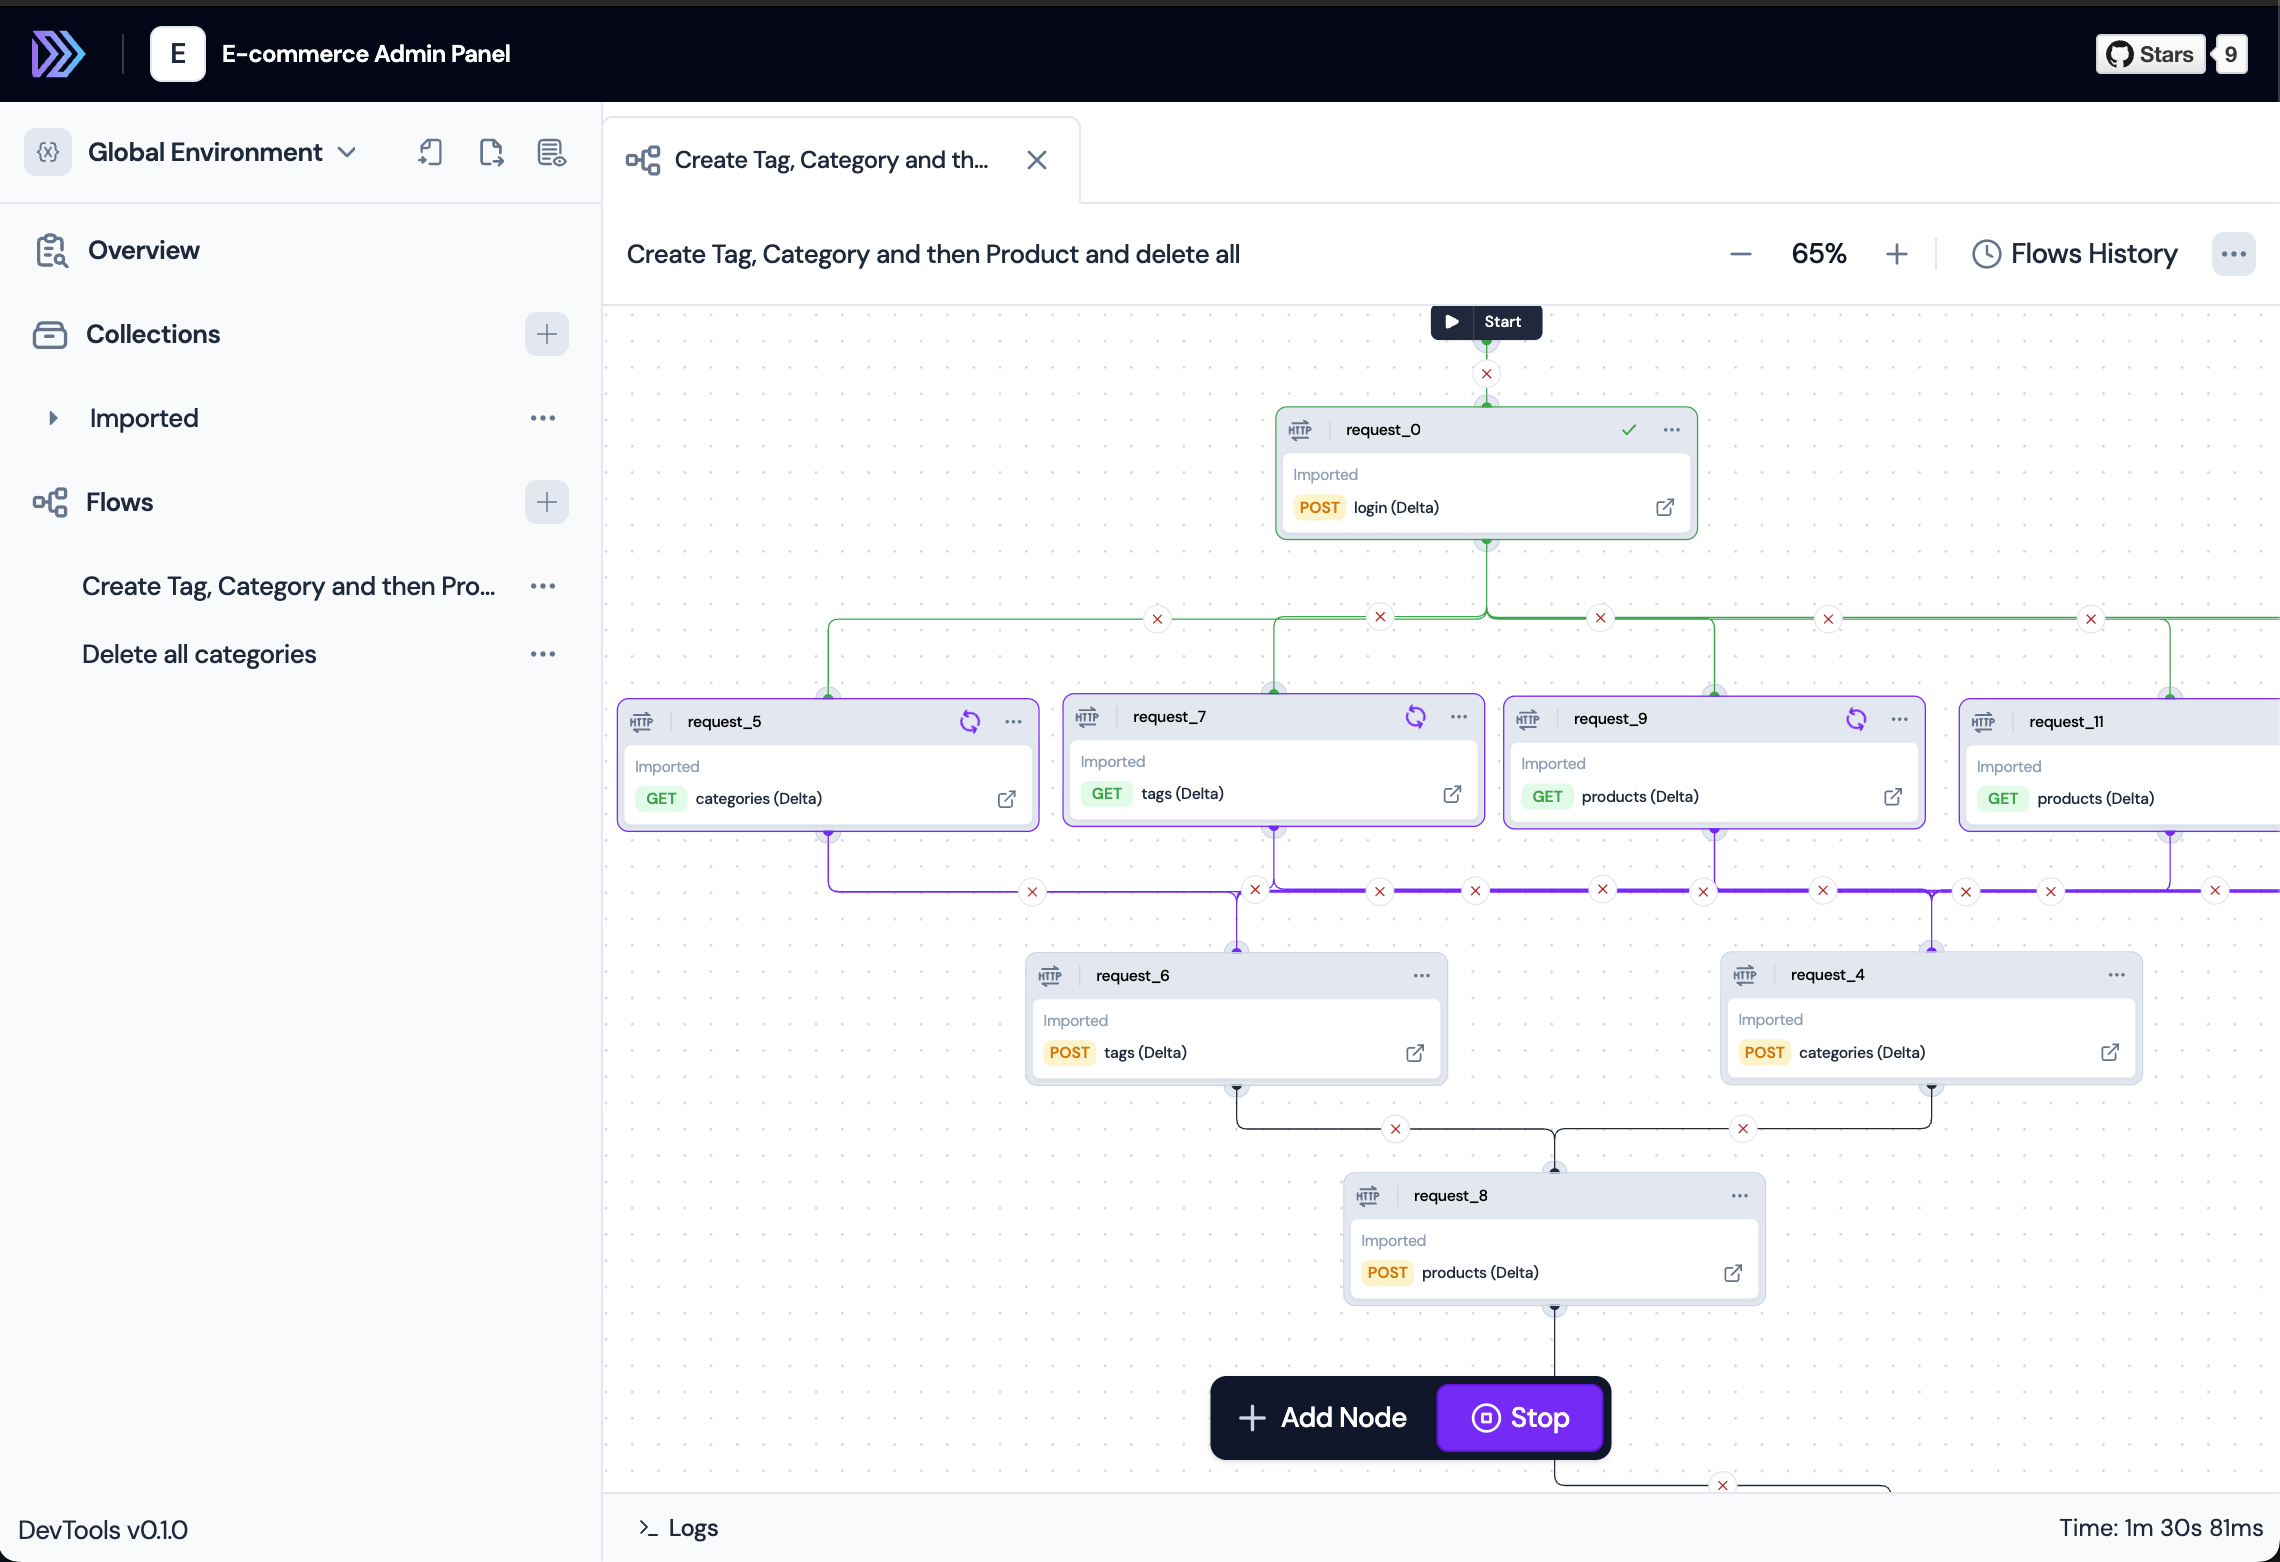Remove a connection by clicking a red X marker

coord(1486,373)
